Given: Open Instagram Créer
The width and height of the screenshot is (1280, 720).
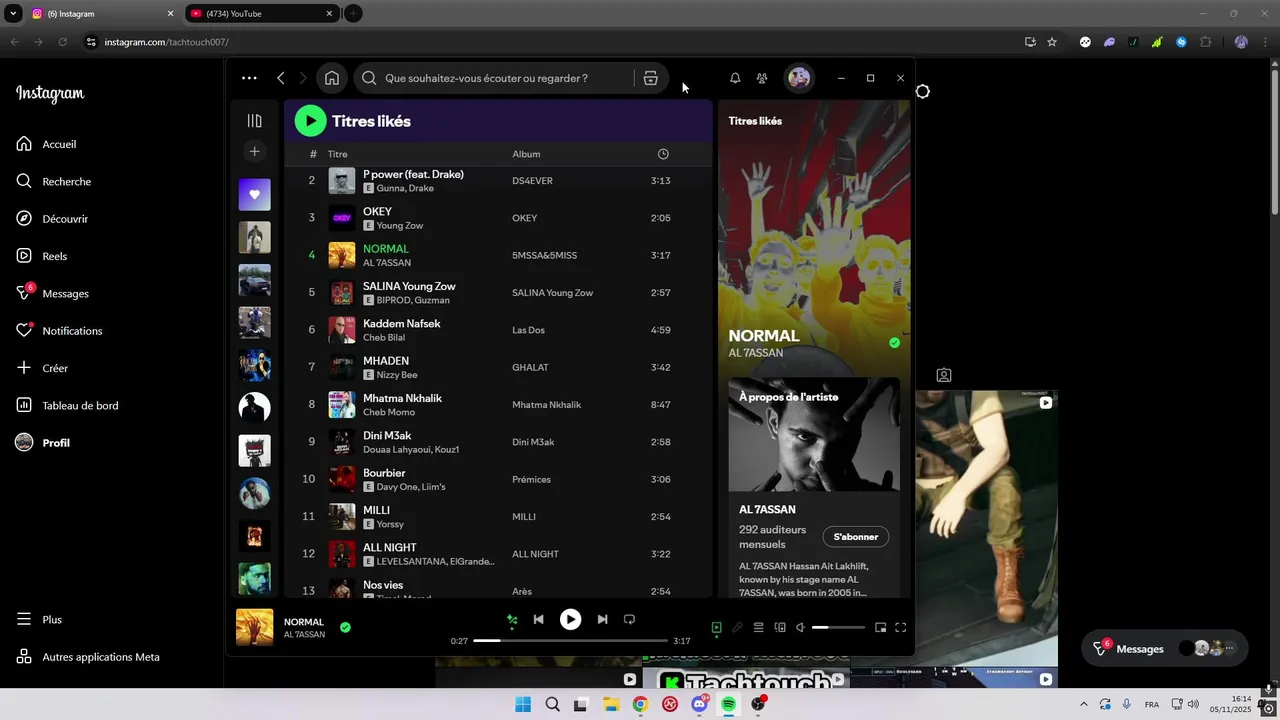Looking at the screenshot, I should pyautogui.click(x=42, y=368).
